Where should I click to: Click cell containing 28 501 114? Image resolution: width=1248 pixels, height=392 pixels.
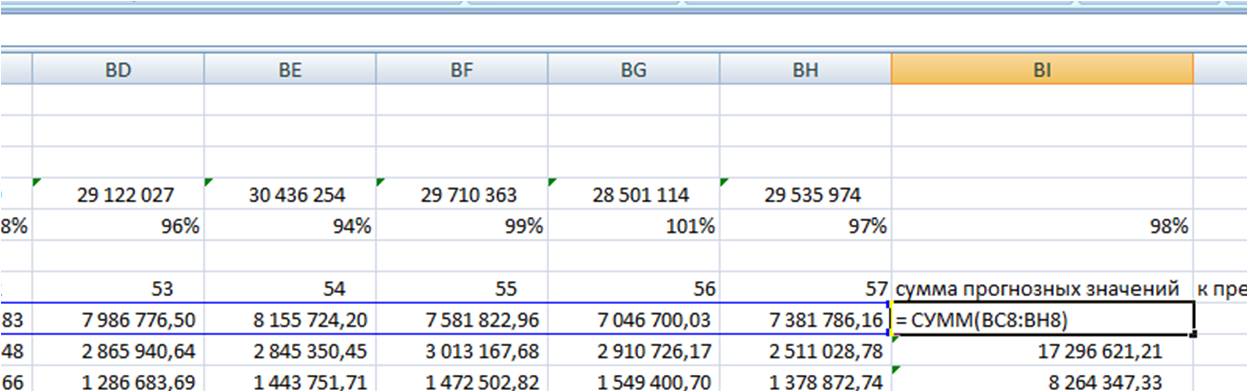point(633,194)
